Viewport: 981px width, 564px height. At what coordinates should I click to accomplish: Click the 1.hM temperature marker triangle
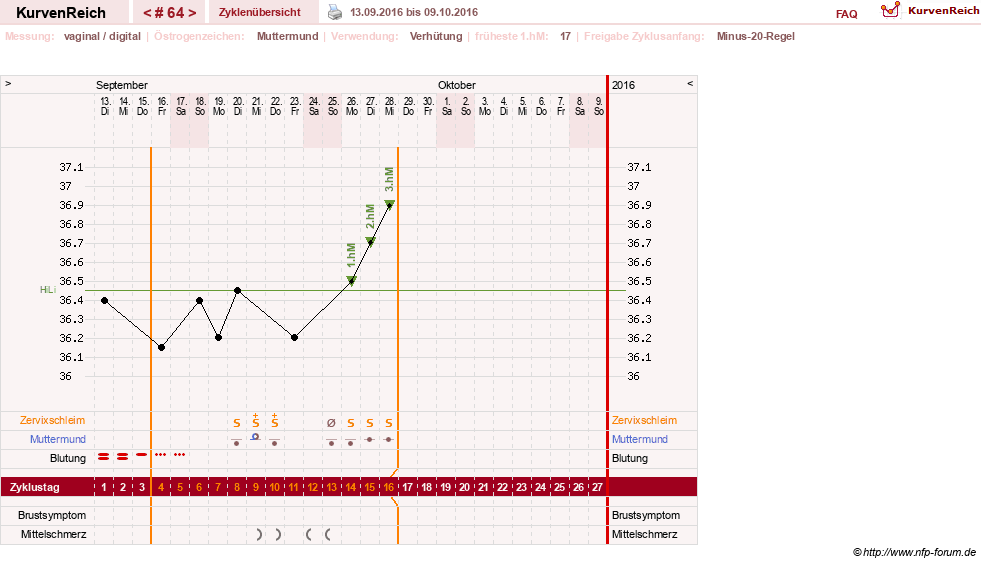(x=352, y=281)
